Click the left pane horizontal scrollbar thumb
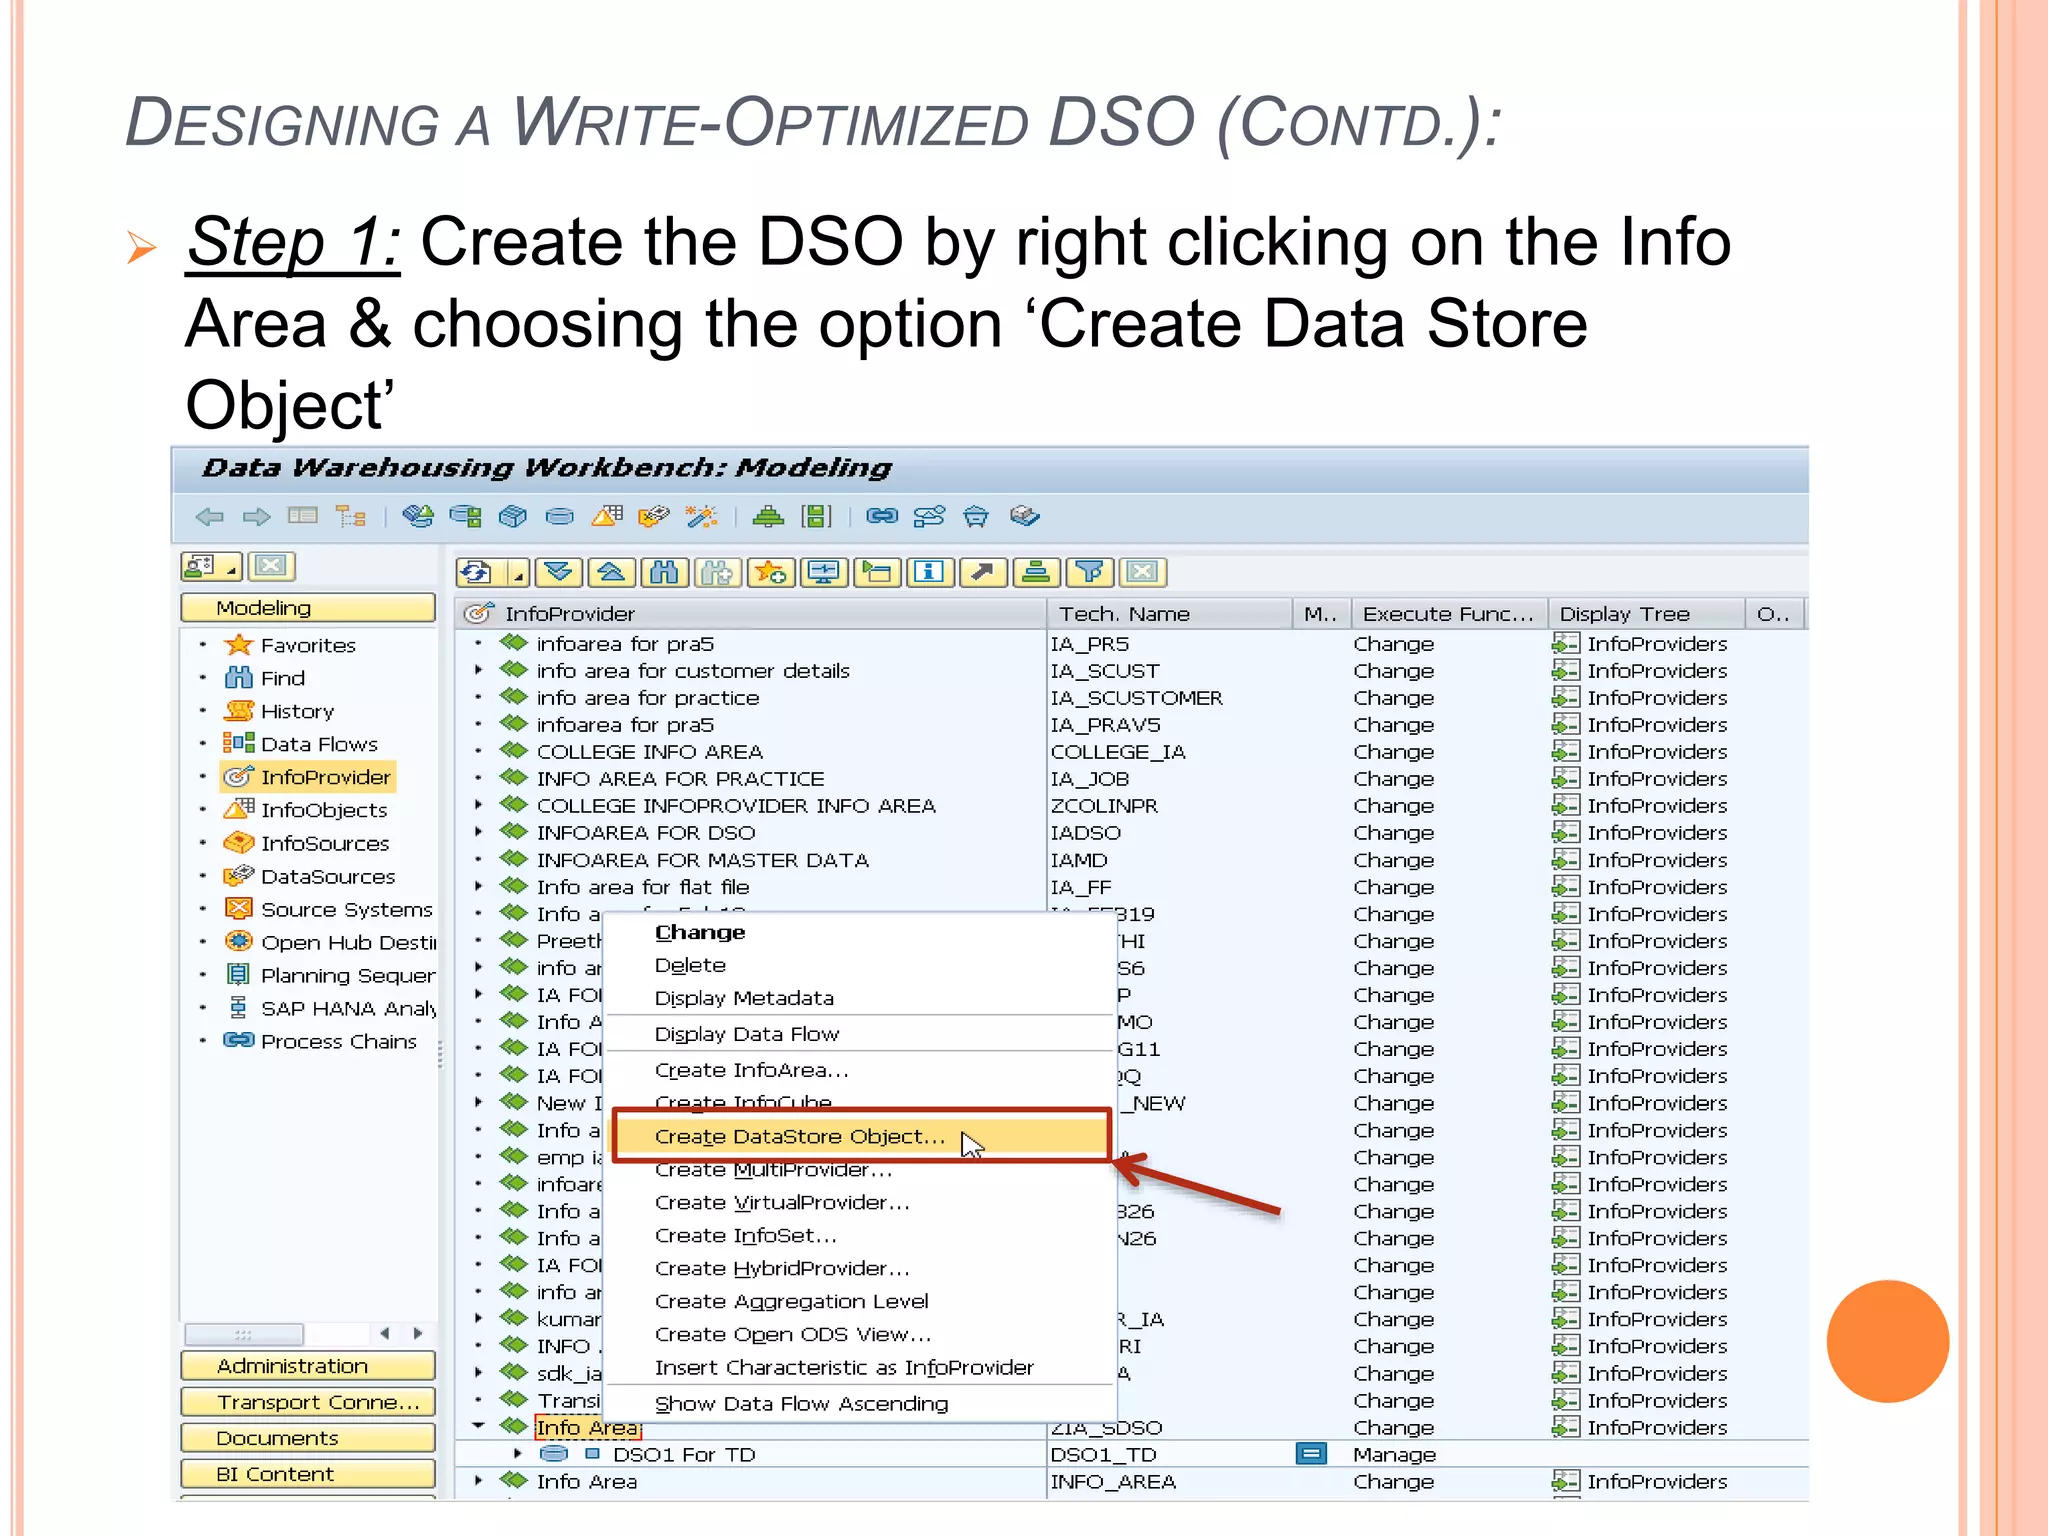The image size is (2048, 1536). pyautogui.click(x=244, y=1334)
